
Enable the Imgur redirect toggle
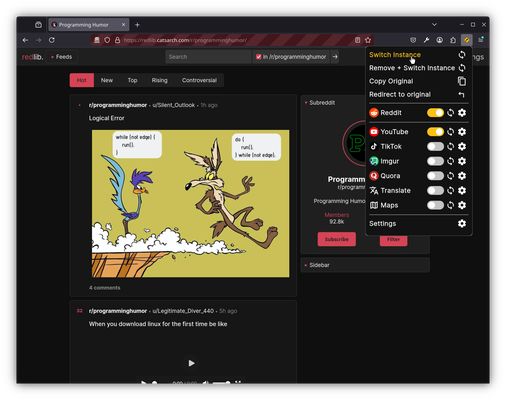435,161
